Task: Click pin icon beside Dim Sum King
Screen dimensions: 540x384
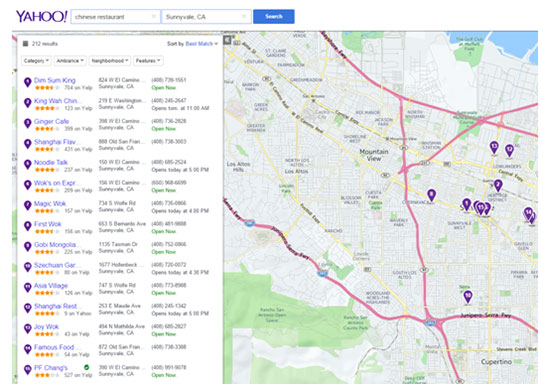Action: click(28, 82)
